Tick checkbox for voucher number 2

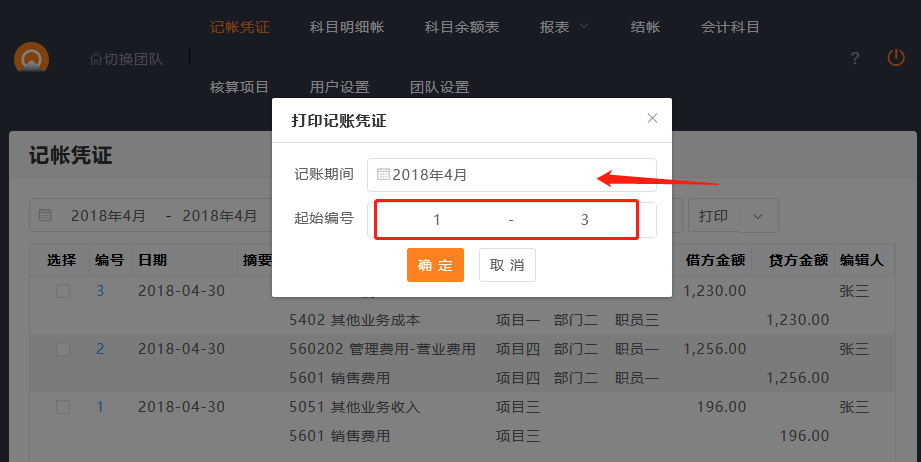point(62,349)
